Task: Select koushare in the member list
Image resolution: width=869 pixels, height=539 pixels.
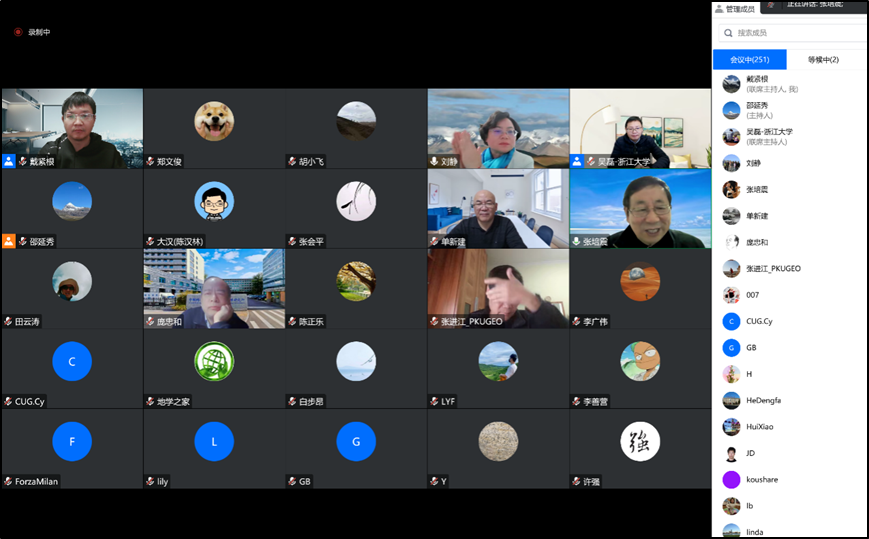Action: (761, 479)
